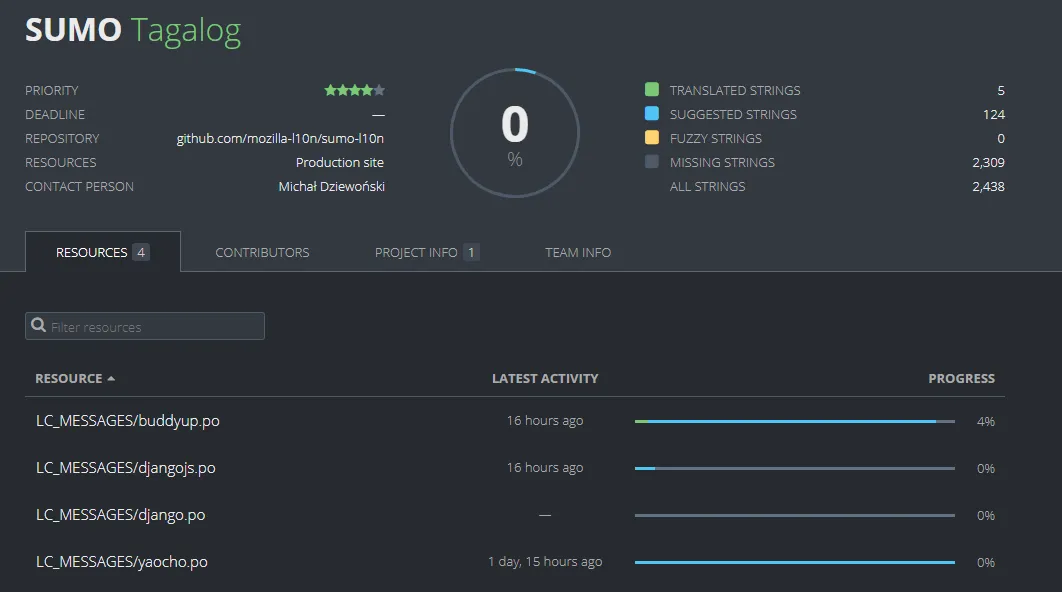The width and height of the screenshot is (1062, 592).
Task: Open the Team Info tab
Action: pos(578,252)
